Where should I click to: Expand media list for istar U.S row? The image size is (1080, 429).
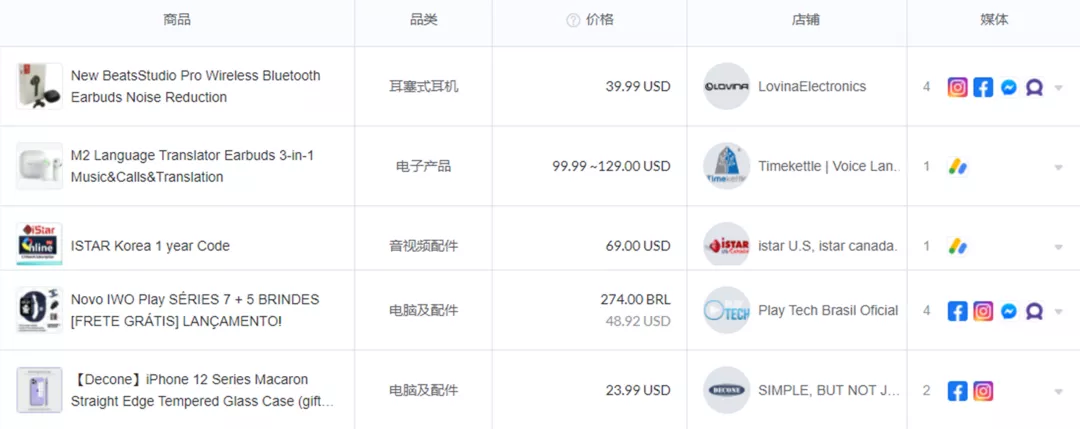pyautogui.click(x=1059, y=247)
